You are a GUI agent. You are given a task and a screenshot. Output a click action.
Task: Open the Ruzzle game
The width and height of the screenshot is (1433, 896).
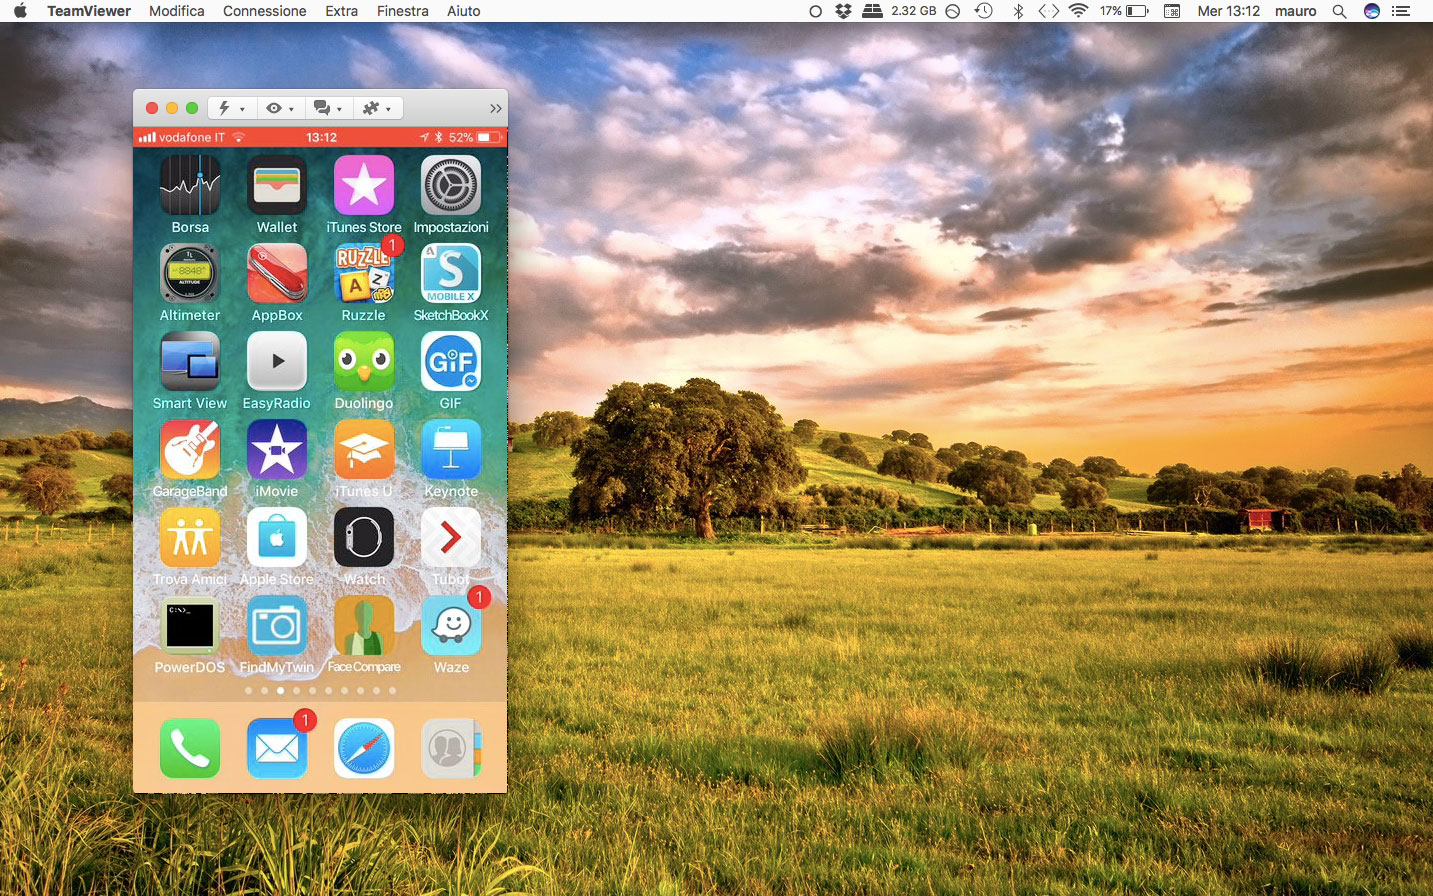click(x=364, y=274)
